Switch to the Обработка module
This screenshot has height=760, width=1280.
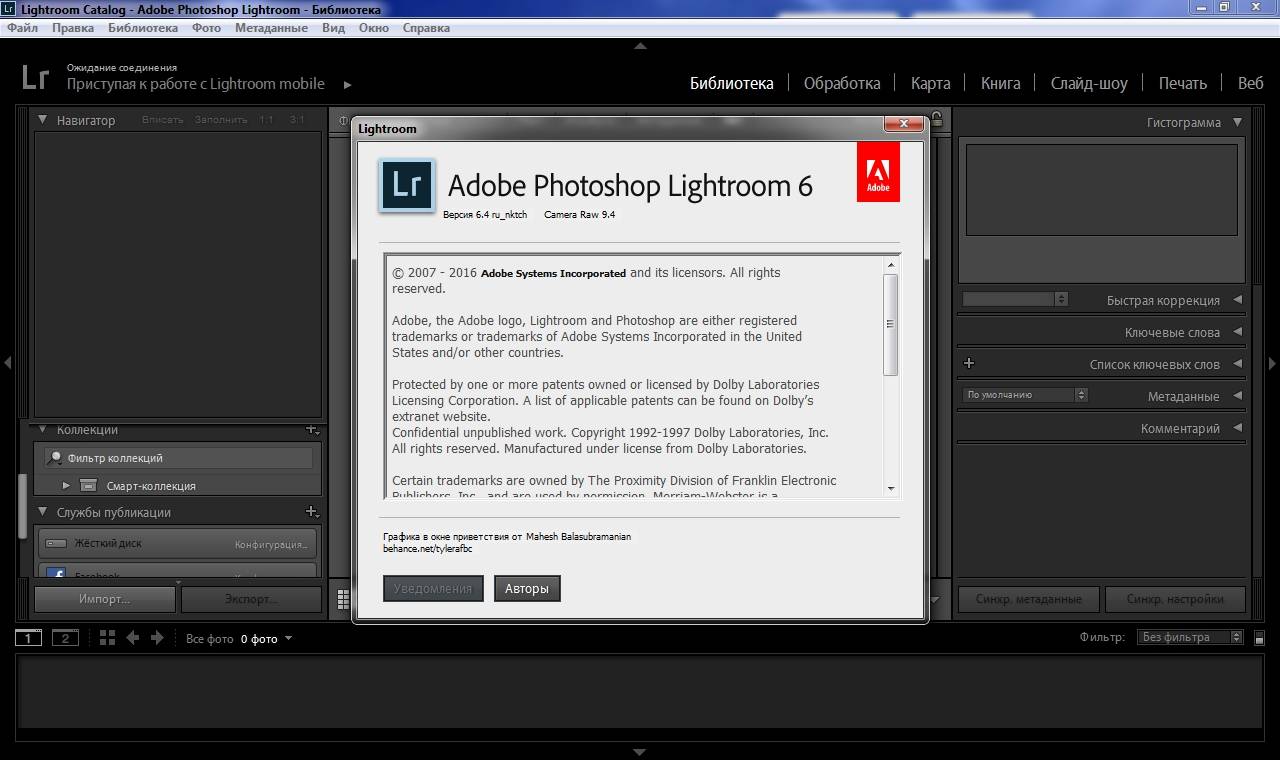point(842,83)
